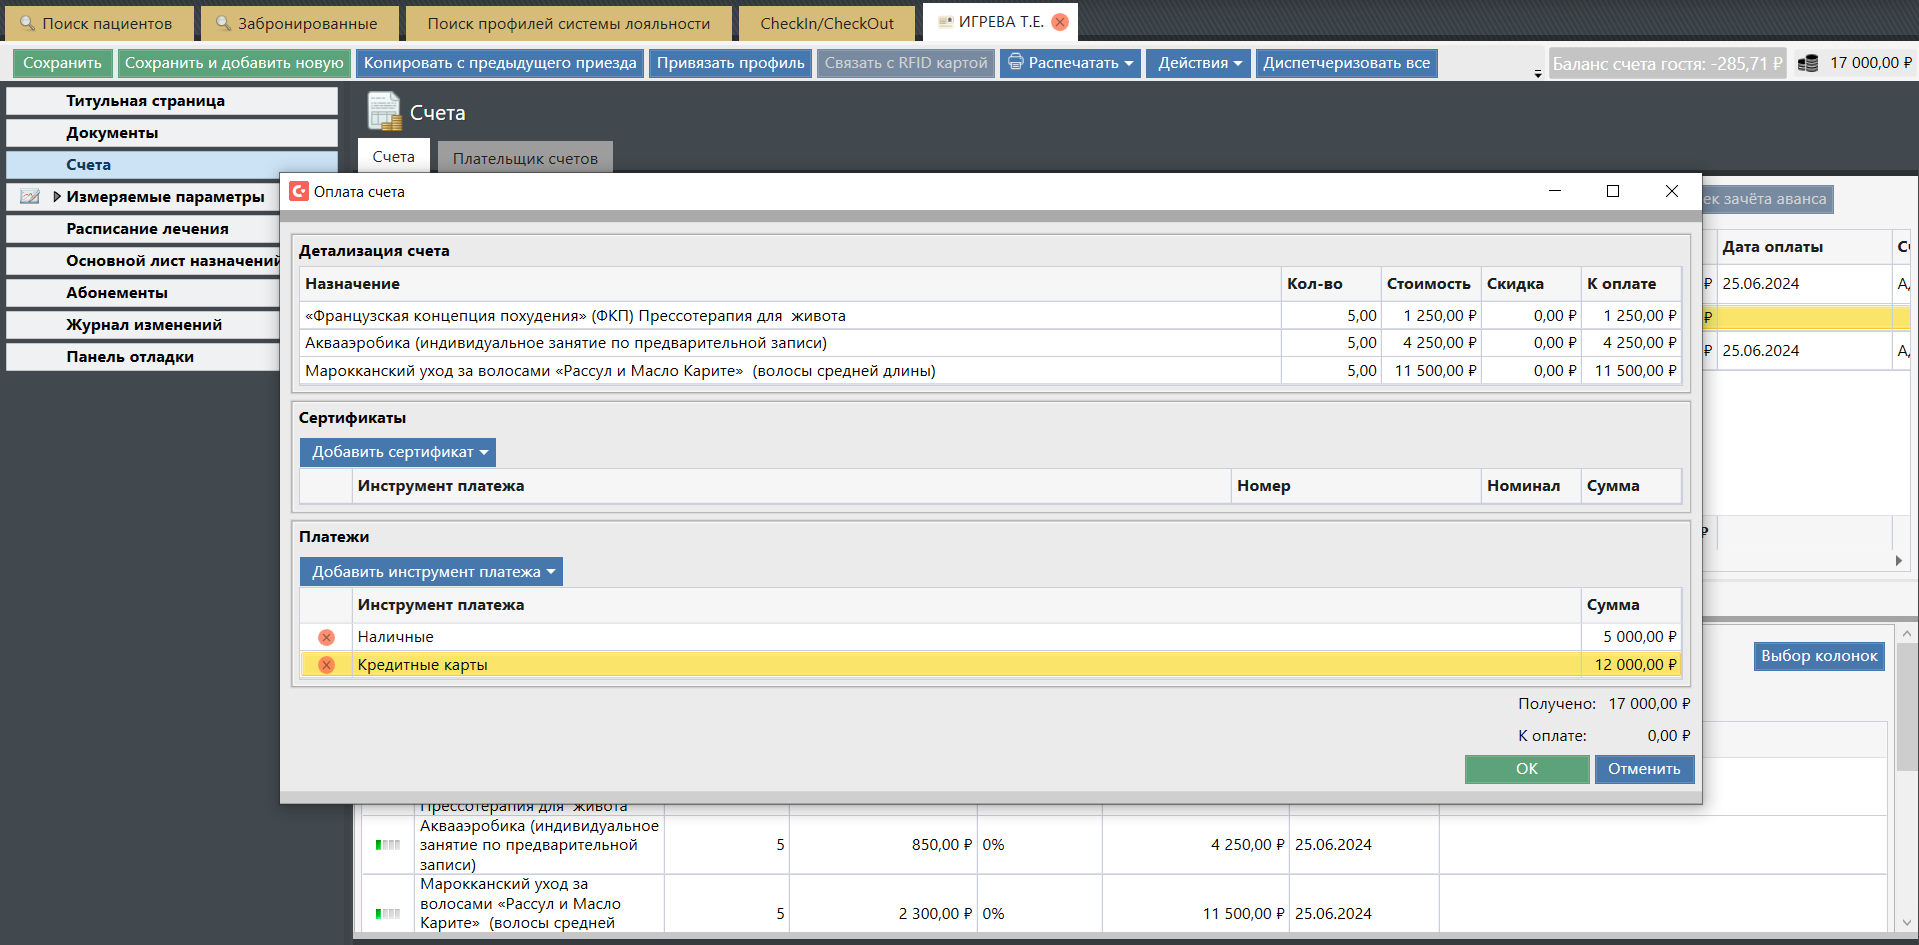Click the chart icon beside Измеряемые параметры
1919x945 pixels.
[x=30, y=197]
